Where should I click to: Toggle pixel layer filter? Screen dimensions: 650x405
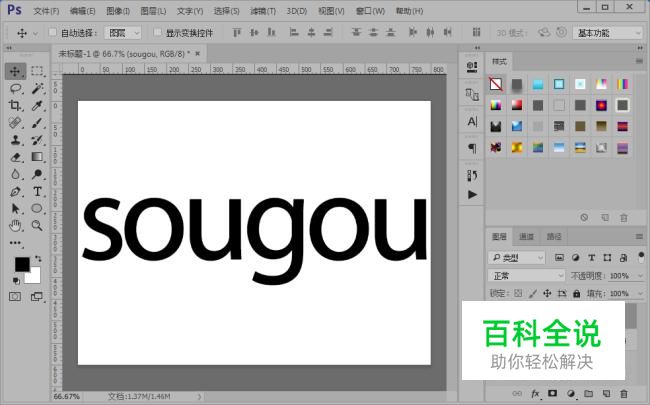pos(559,258)
